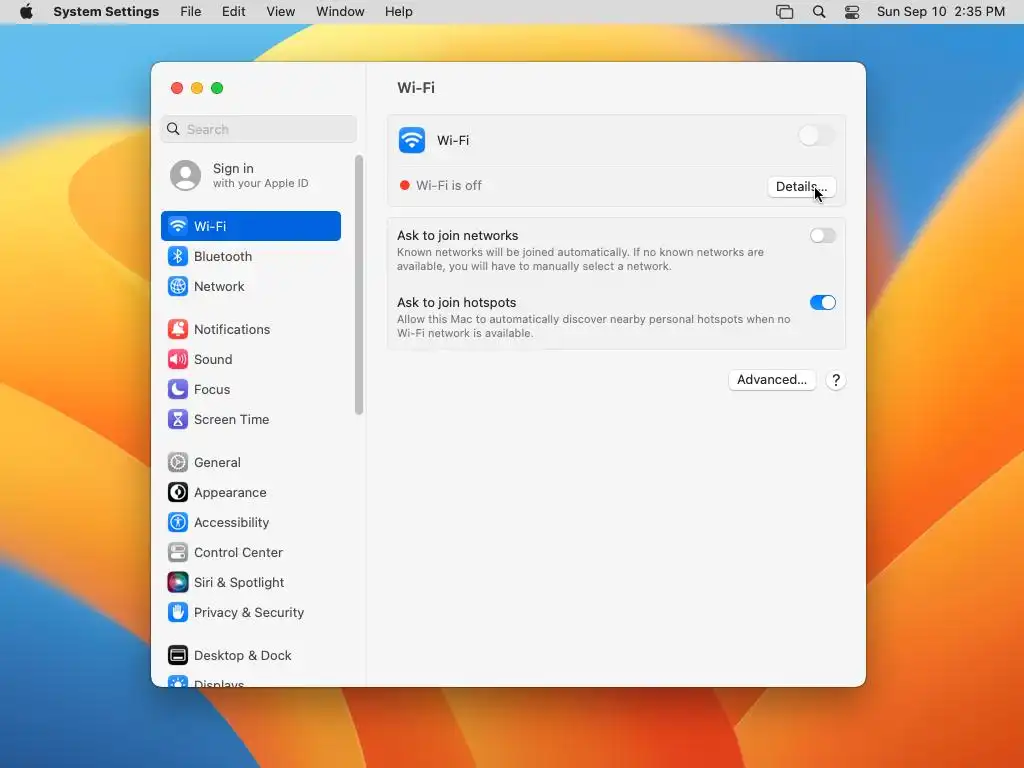This screenshot has width=1024, height=768.
Task: Open the View menu
Action: pyautogui.click(x=281, y=12)
